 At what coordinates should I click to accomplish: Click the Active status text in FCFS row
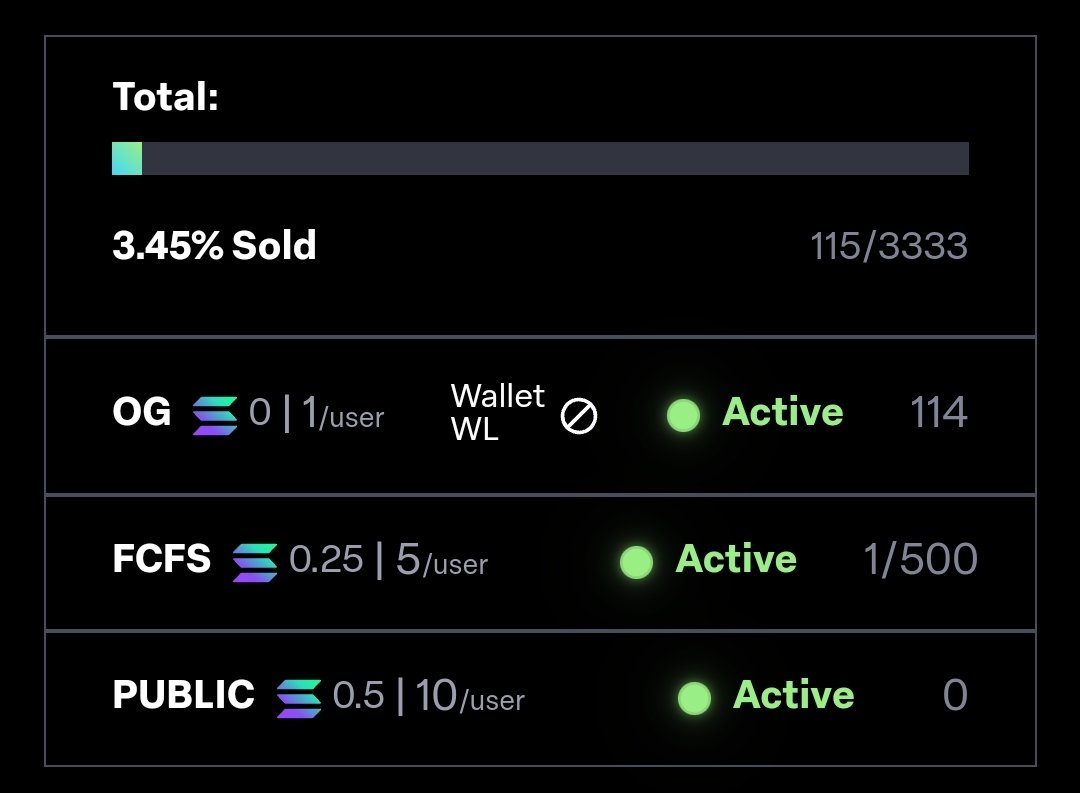(736, 559)
